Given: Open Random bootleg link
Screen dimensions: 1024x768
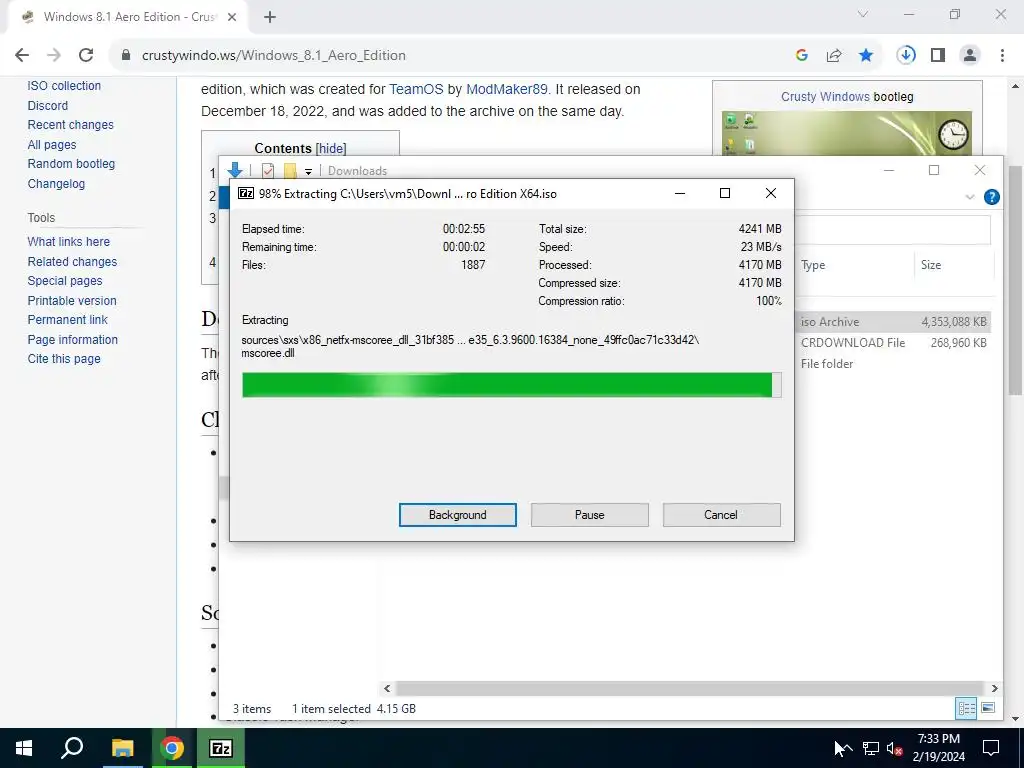Looking at the screenshot, I should (x=71, y=164).
